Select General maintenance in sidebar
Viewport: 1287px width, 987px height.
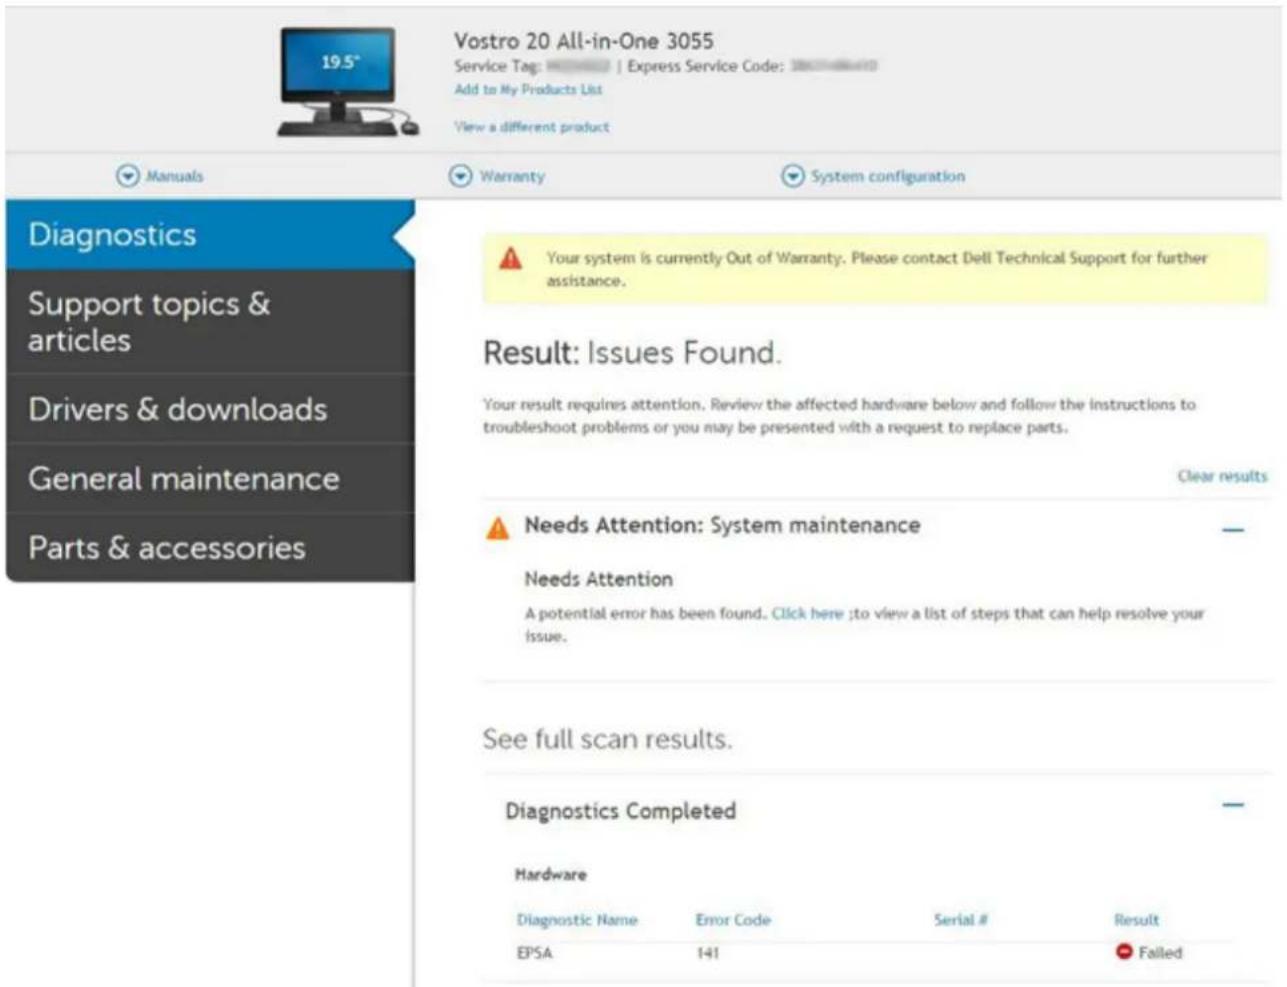pos(210,478)
